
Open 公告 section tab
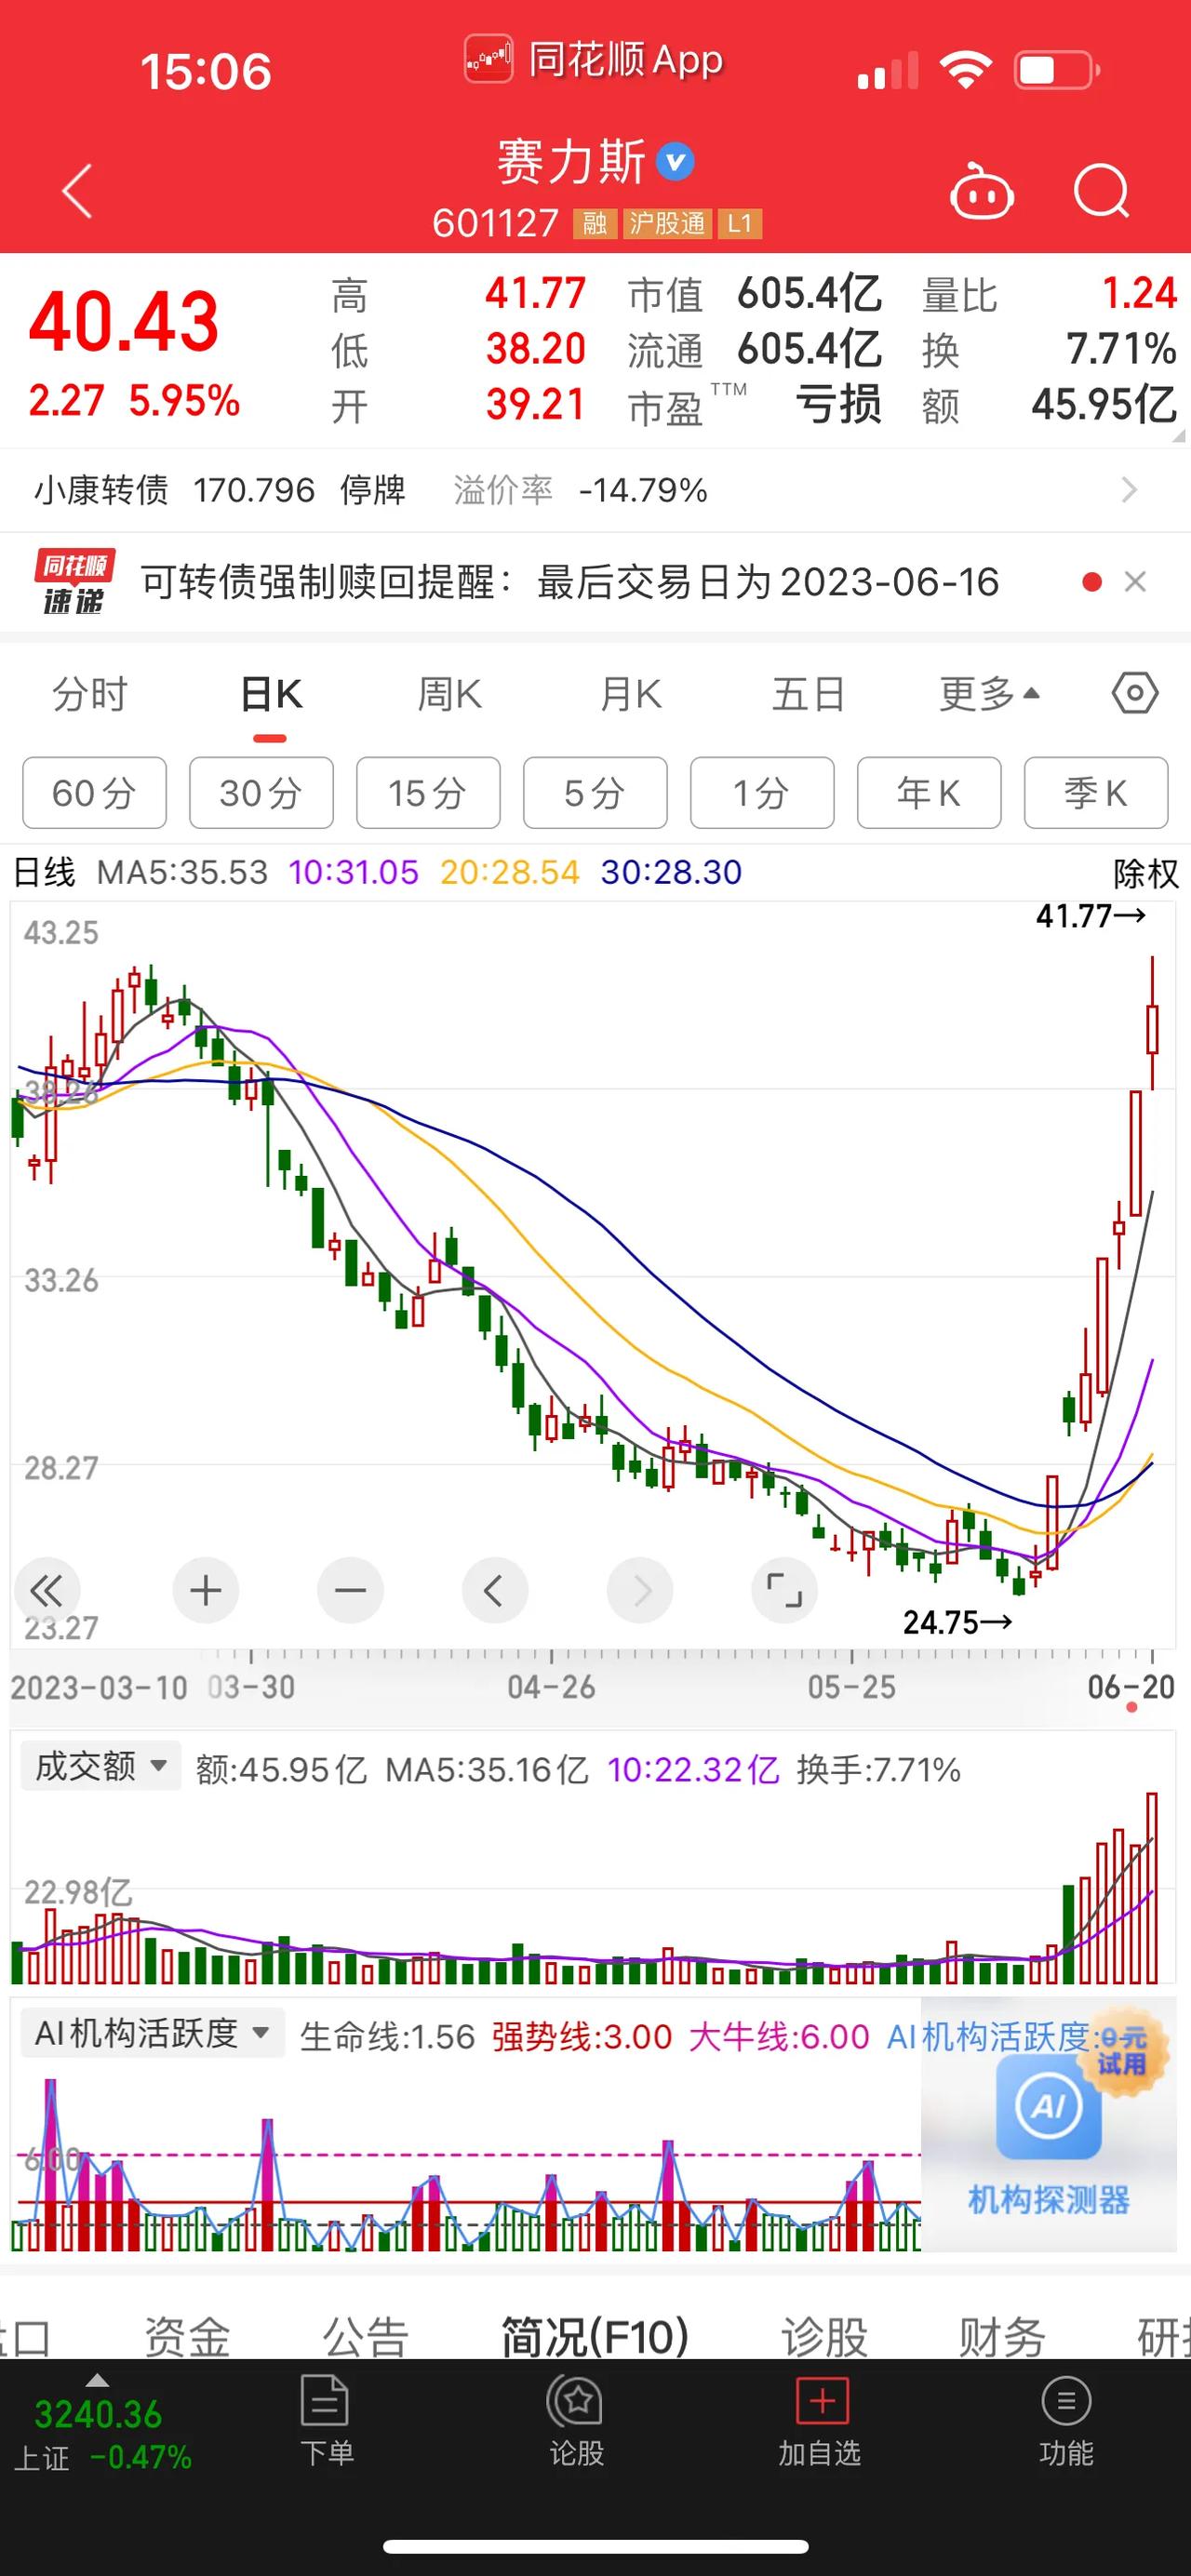pos(365,2337)
